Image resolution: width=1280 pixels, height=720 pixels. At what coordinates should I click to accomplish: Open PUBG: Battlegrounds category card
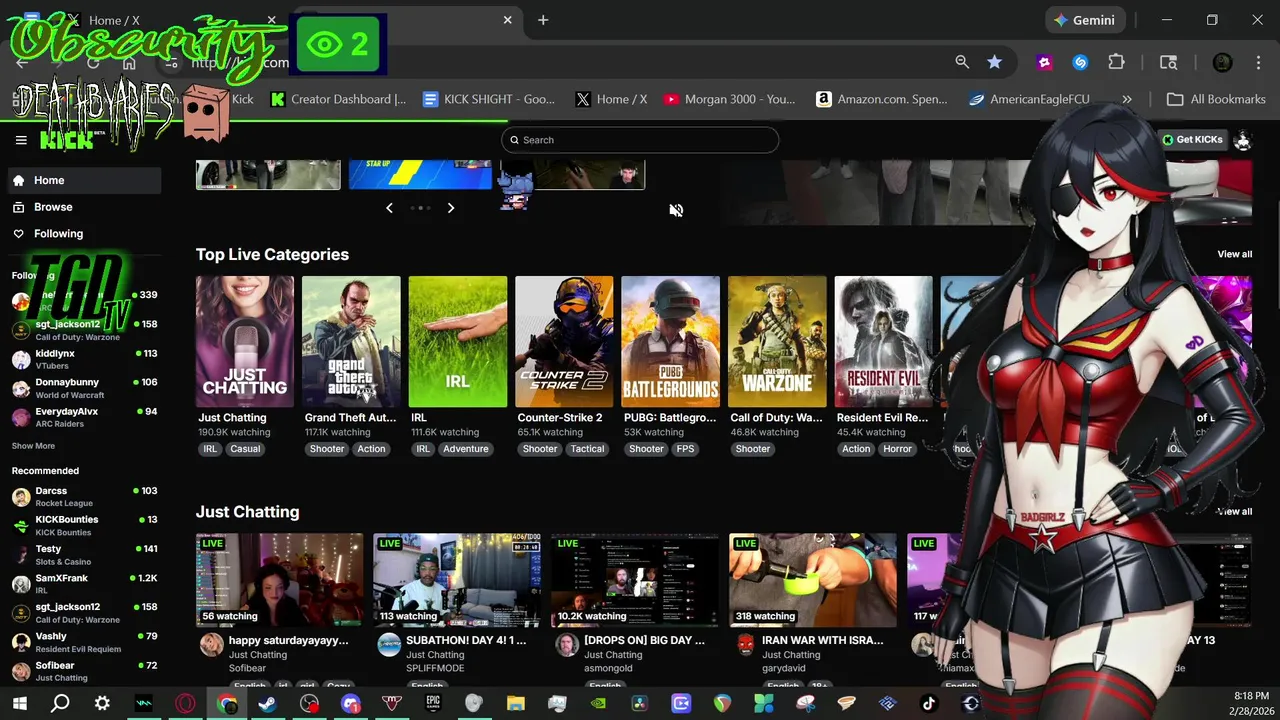click(670, 341)
